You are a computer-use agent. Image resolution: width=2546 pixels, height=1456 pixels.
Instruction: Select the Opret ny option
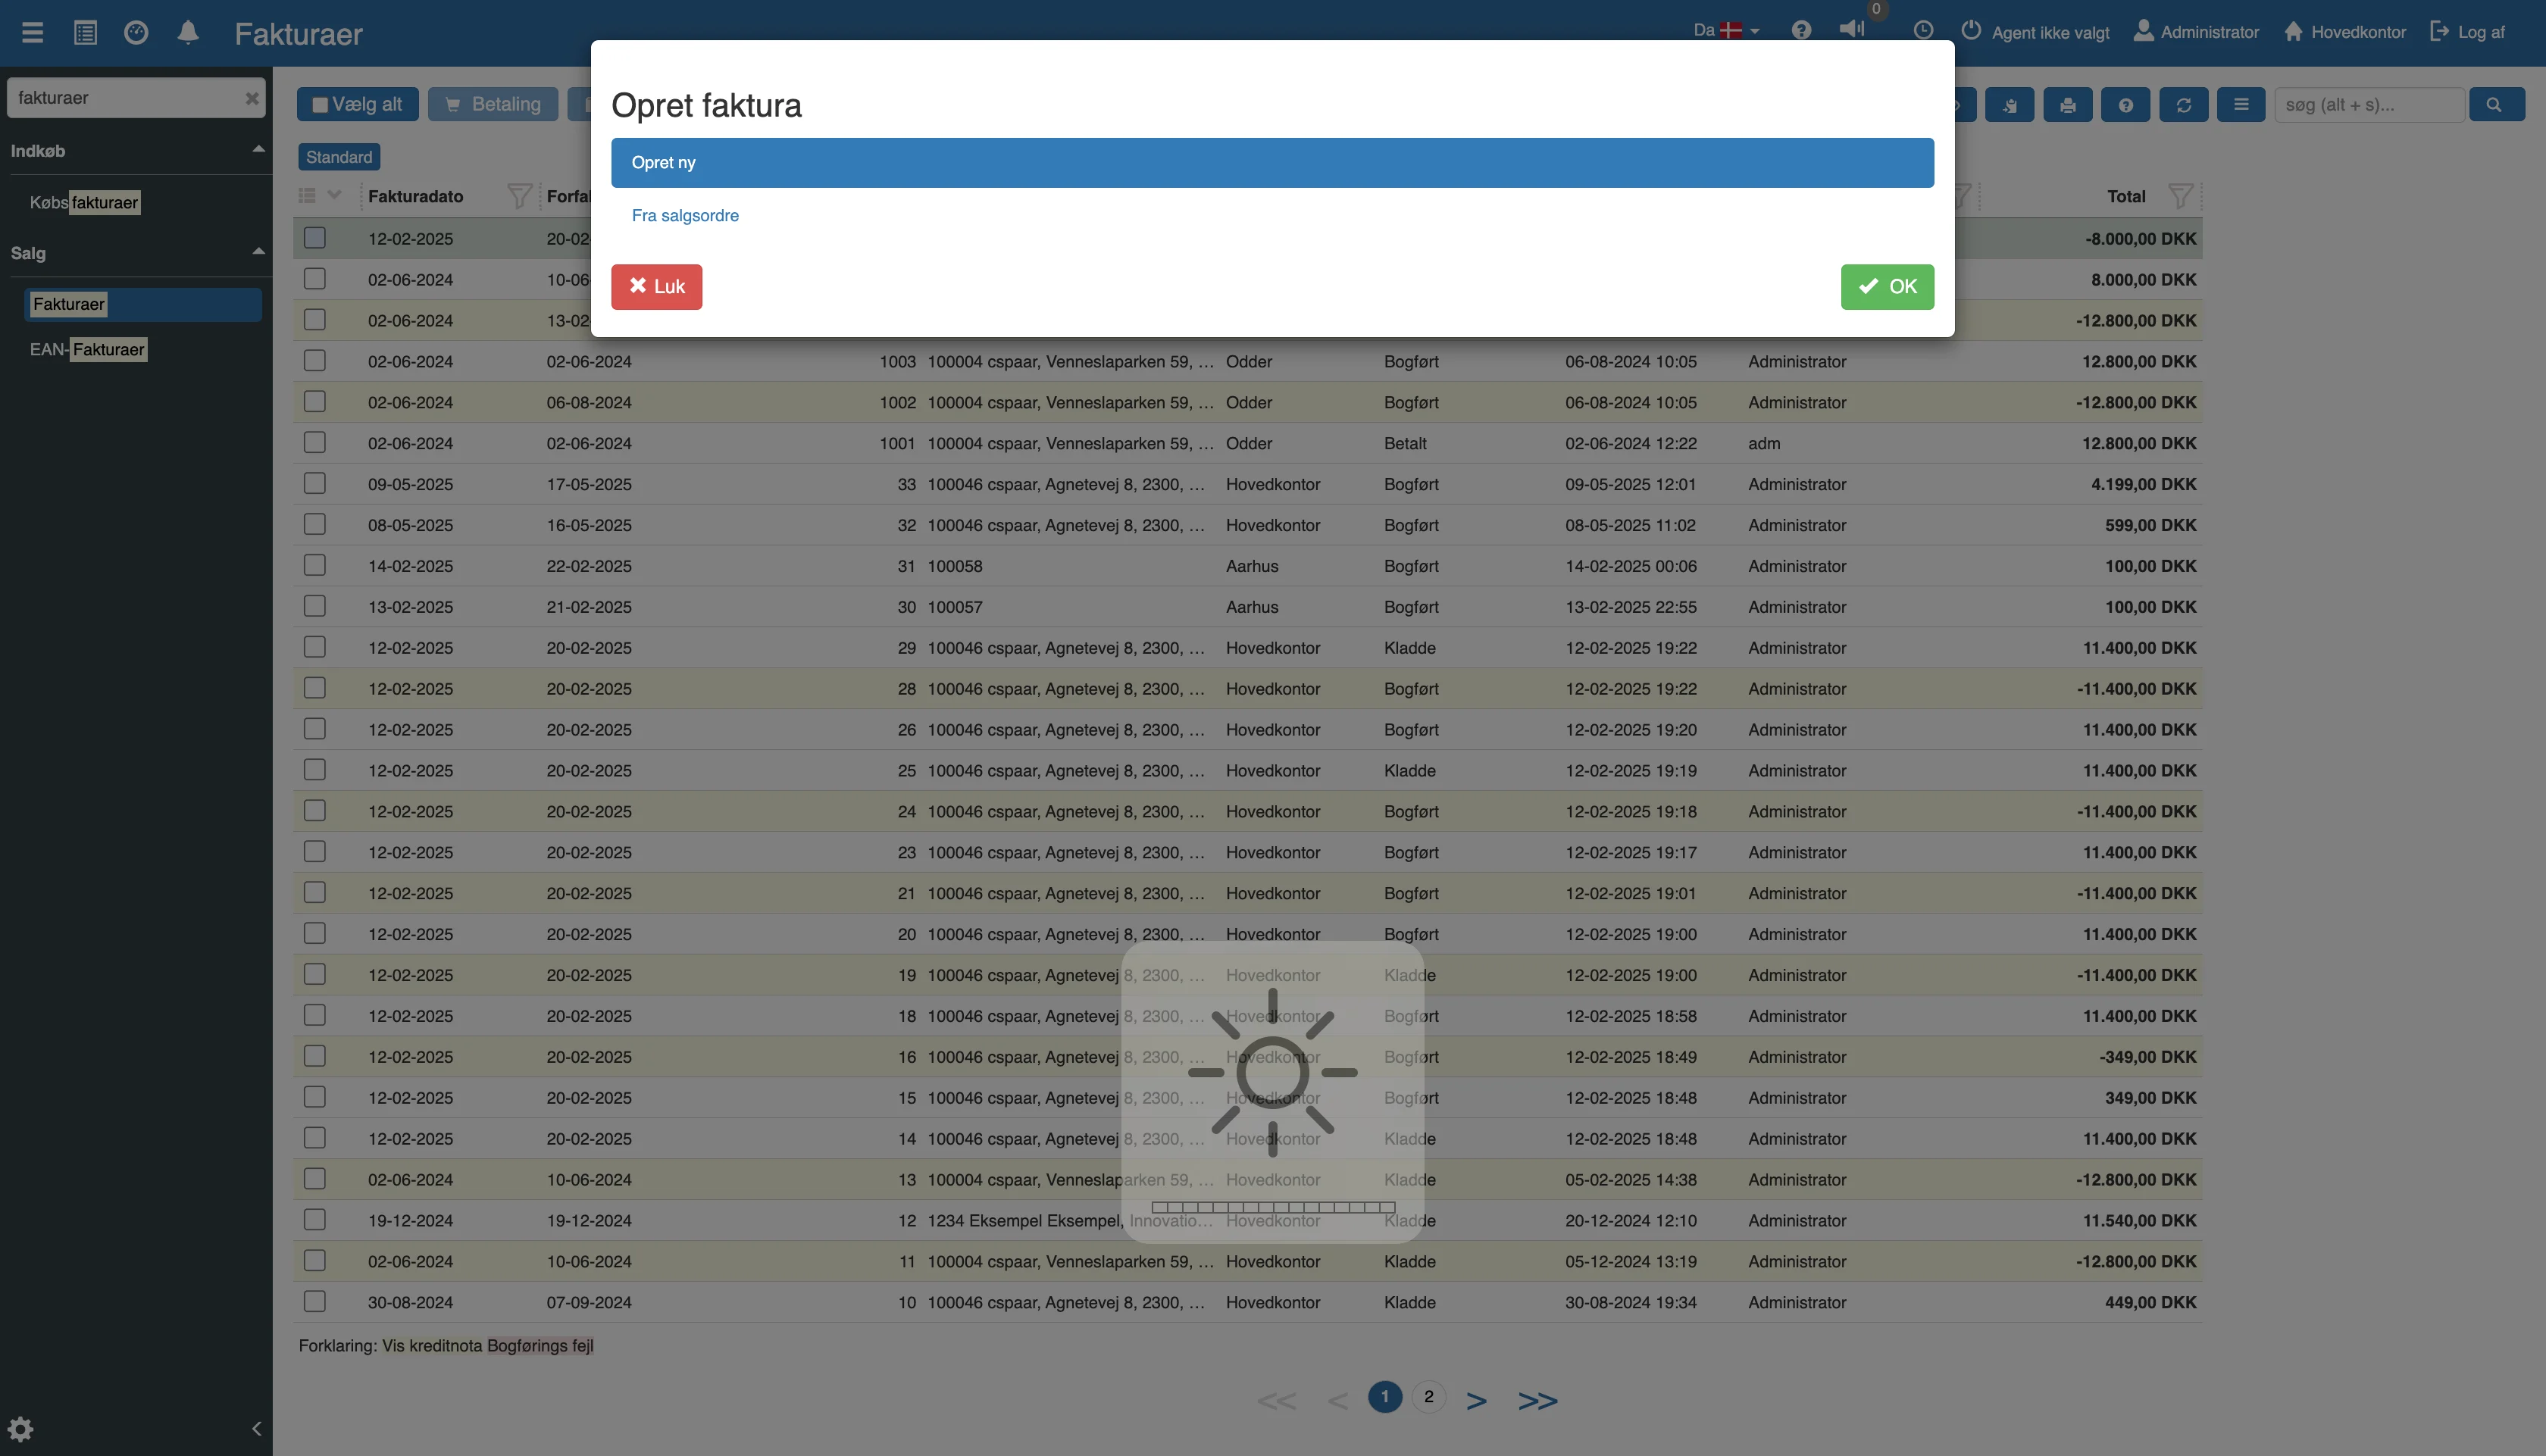point(1271,163)
